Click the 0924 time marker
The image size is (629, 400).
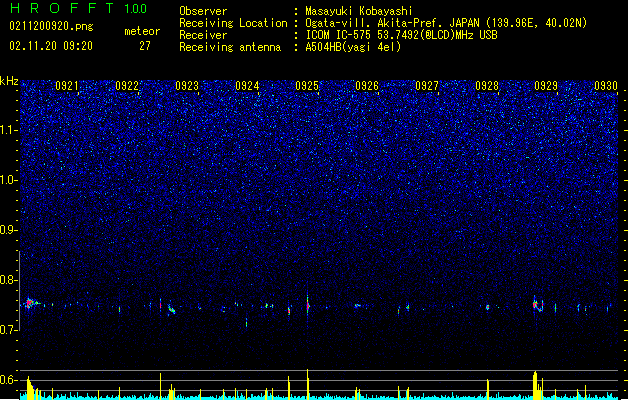tap(247, 86)
